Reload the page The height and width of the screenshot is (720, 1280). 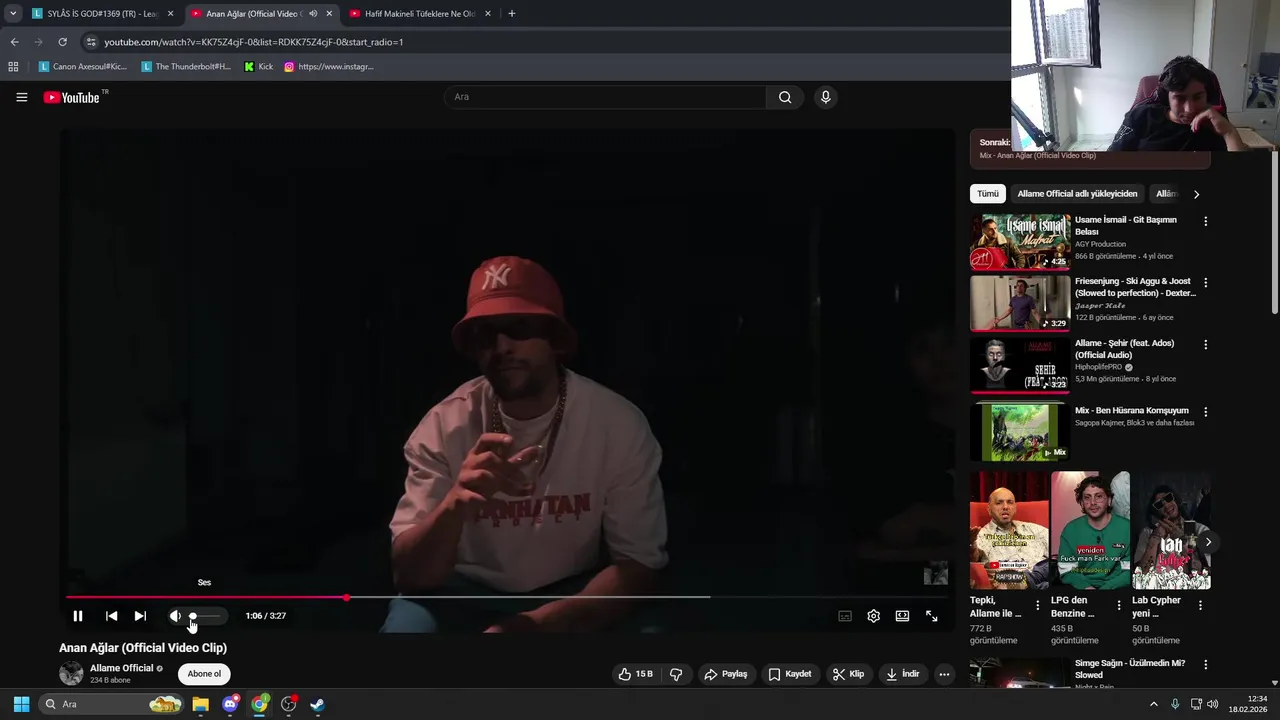[x=62, y=42]
